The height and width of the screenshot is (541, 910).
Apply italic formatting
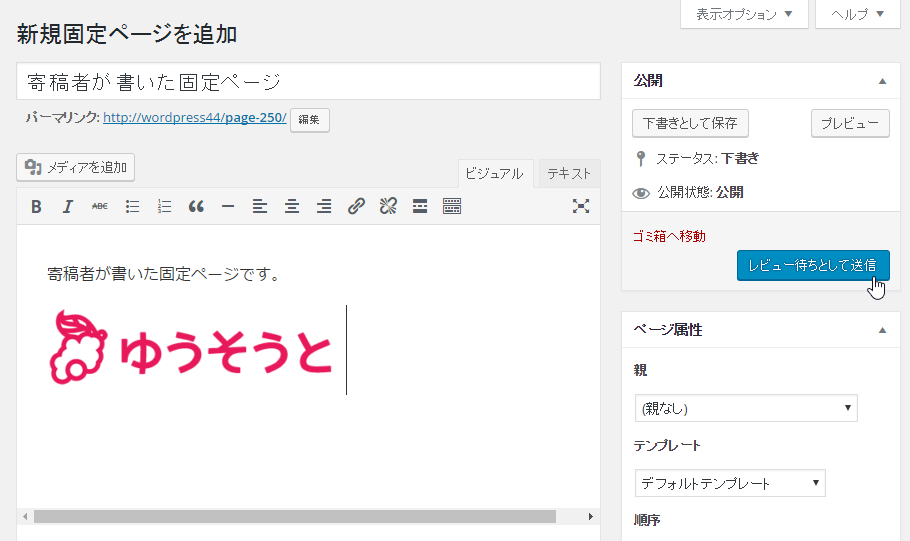point(68,207)
